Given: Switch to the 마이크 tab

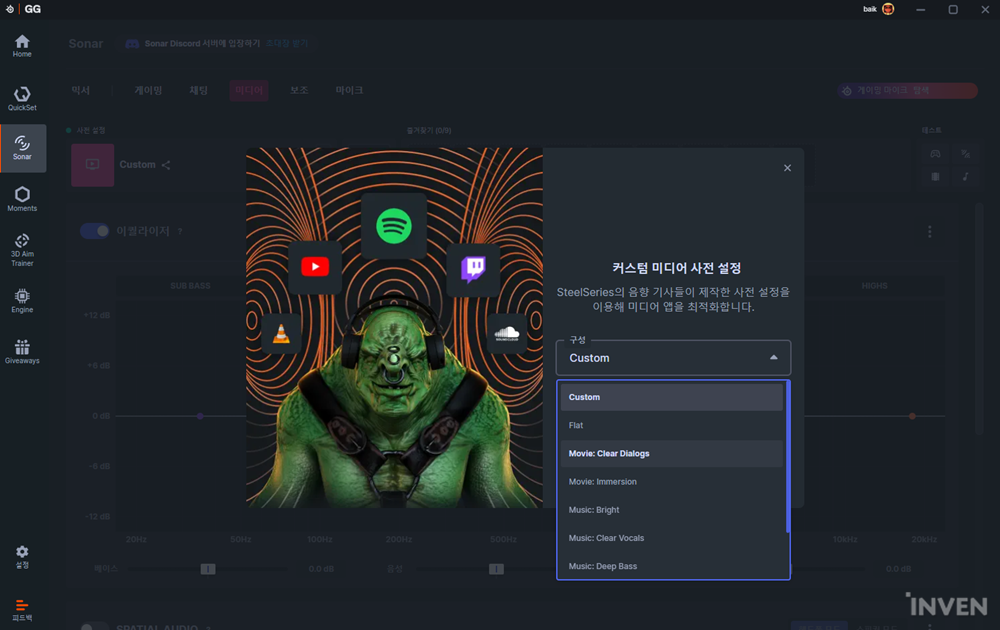Looking at the screenshot, I should click(x=349, y=91).
